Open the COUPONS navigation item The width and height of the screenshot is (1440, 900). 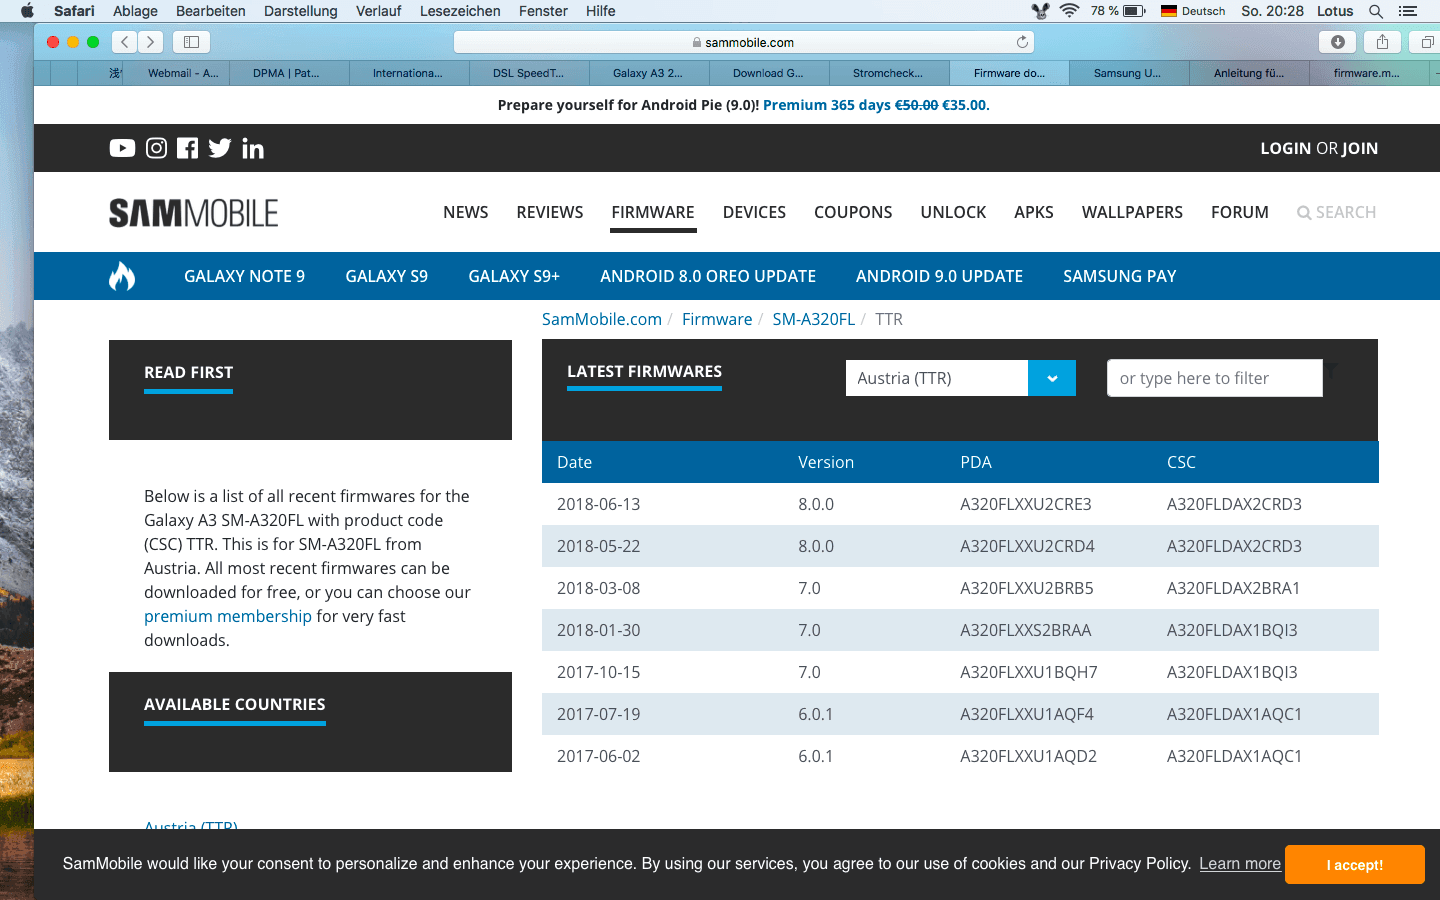point(853,212)
